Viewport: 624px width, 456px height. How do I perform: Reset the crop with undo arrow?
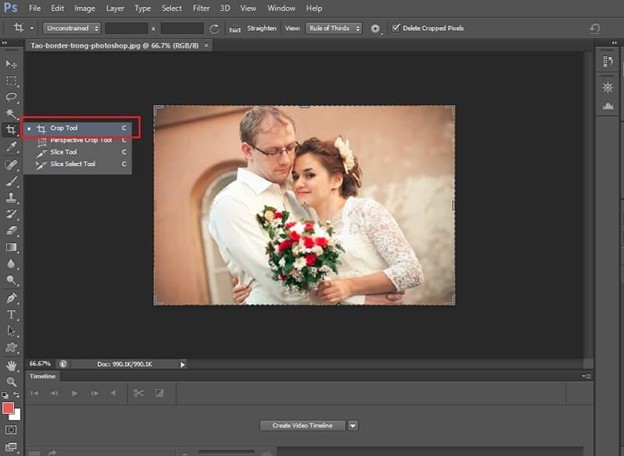[x=595, y=28]
